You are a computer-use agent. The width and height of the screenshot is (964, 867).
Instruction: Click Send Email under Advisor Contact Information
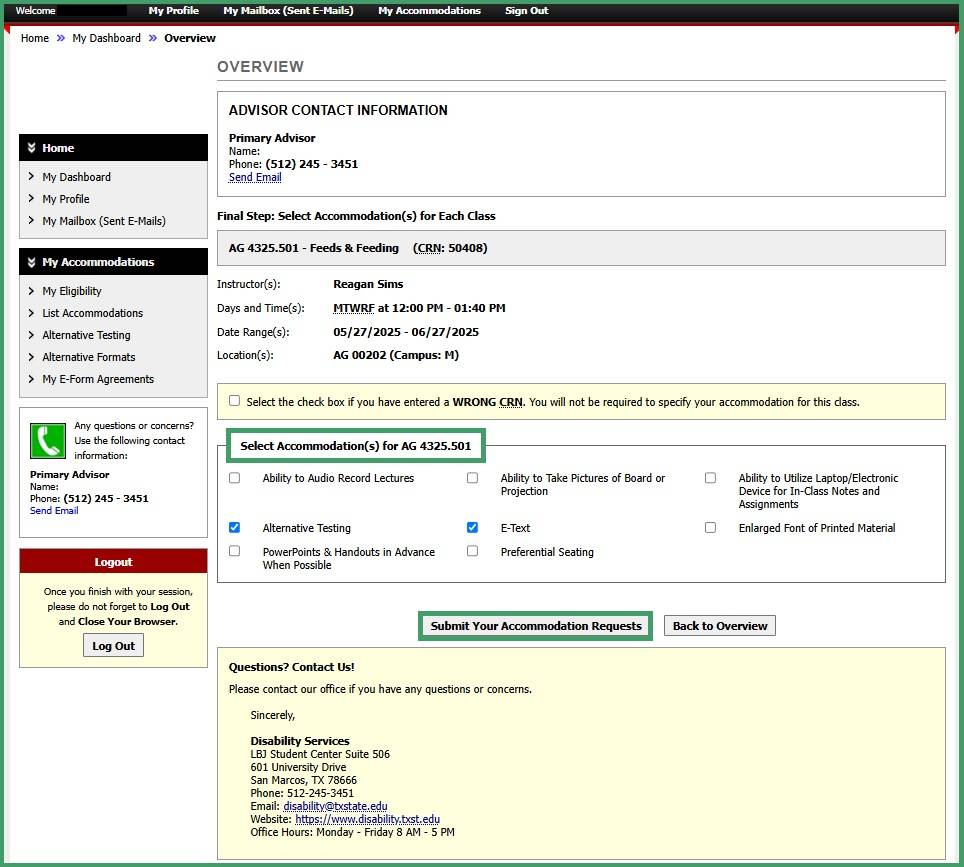255,177
